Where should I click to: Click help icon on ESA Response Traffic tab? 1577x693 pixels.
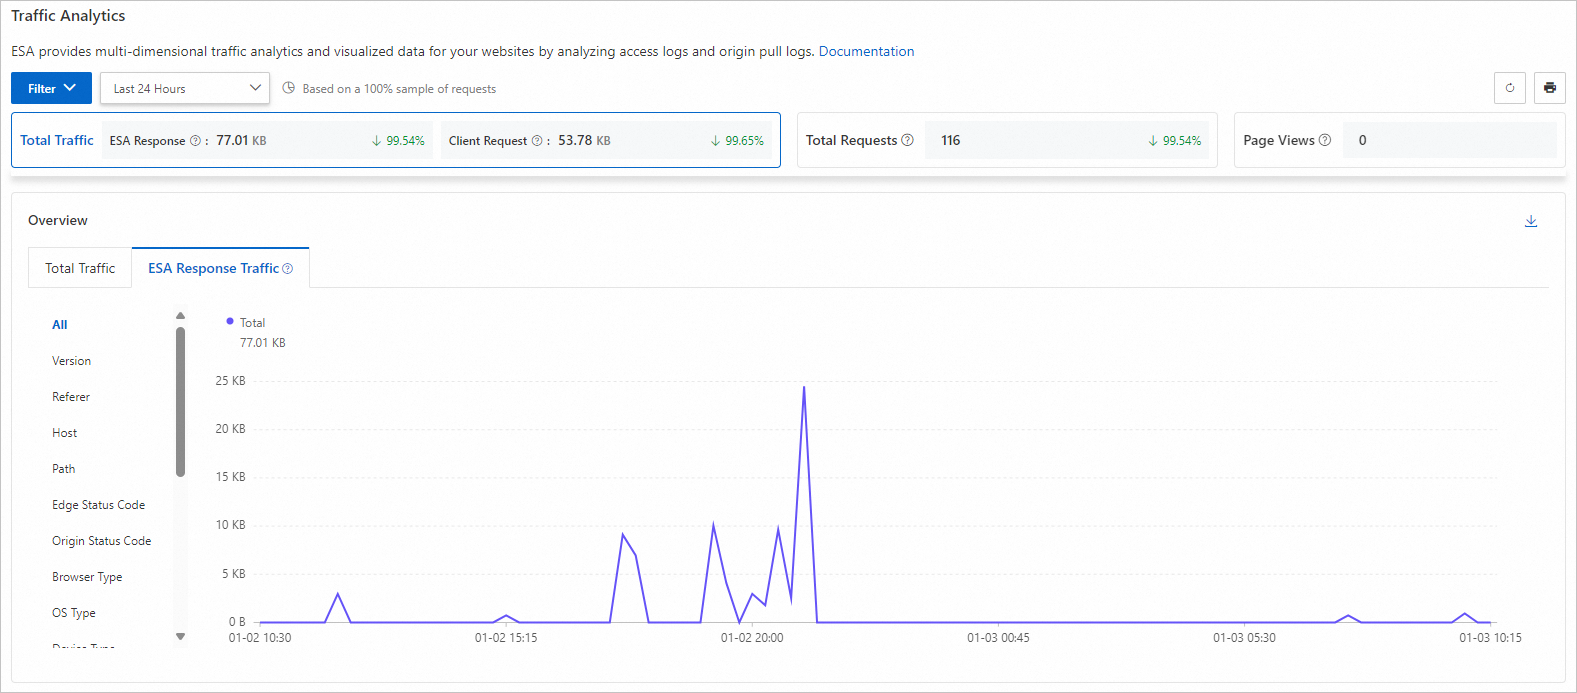pos(288,269)
